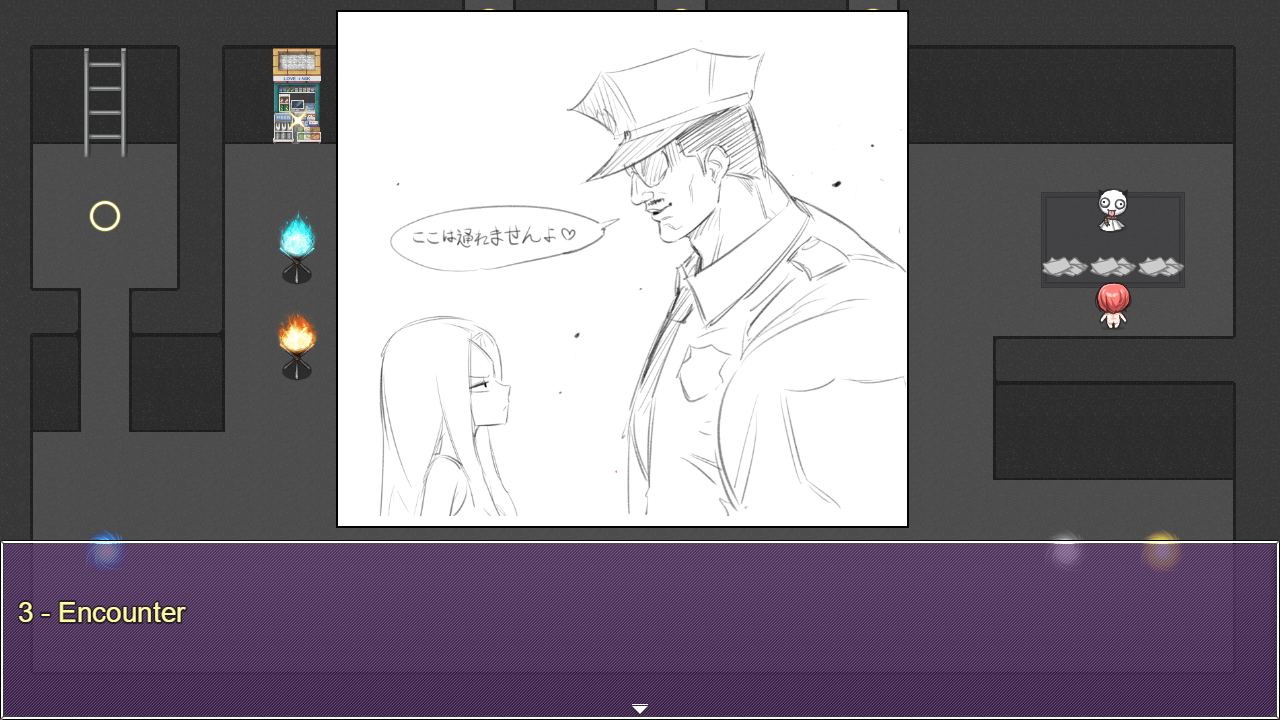The height and width of the screenshot is (720, 1280).
Task: Click the Japanese speech bubble in the sketch
Action: click(497, 237)
